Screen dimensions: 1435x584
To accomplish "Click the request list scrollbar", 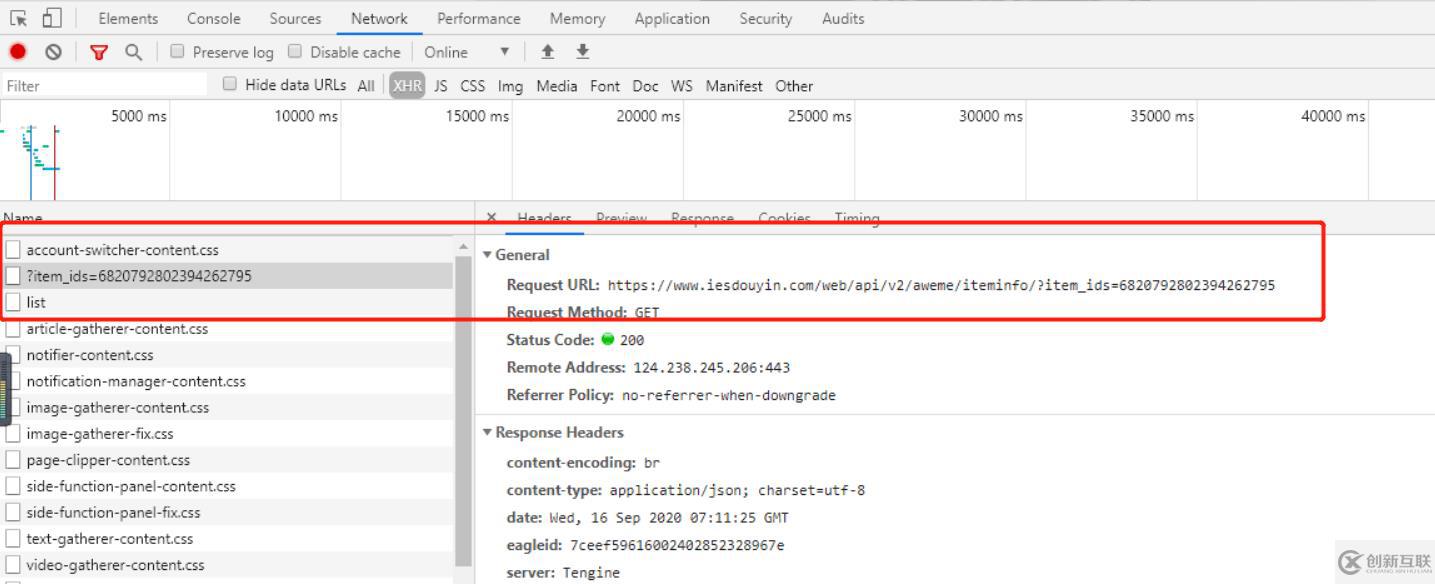I will (464, 410).
